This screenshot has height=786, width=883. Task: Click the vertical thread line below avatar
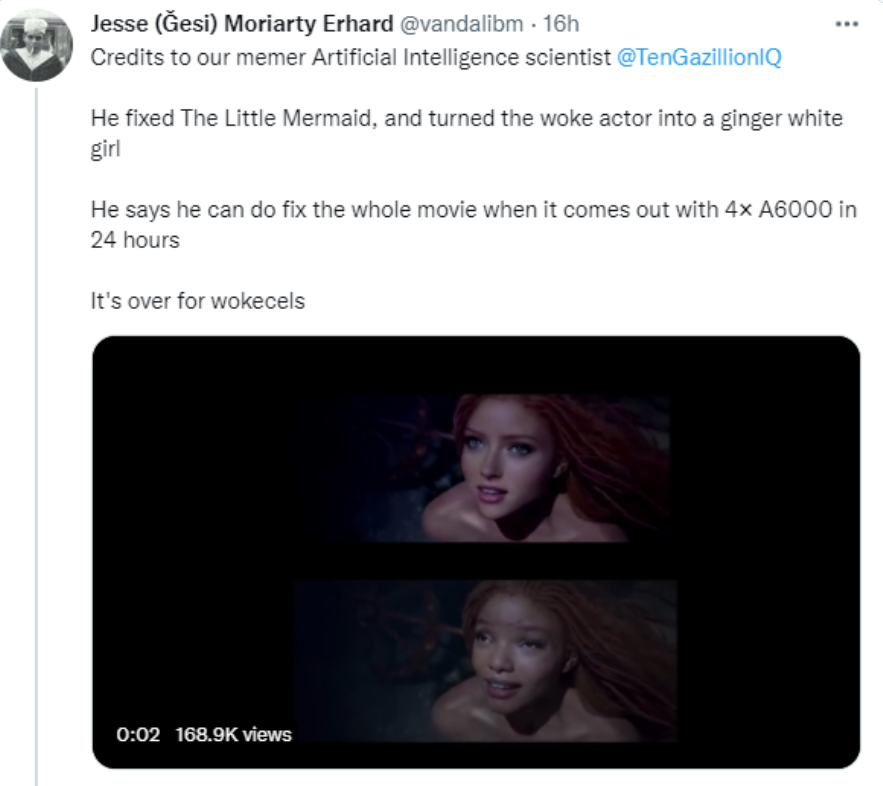tap(37, 436)
